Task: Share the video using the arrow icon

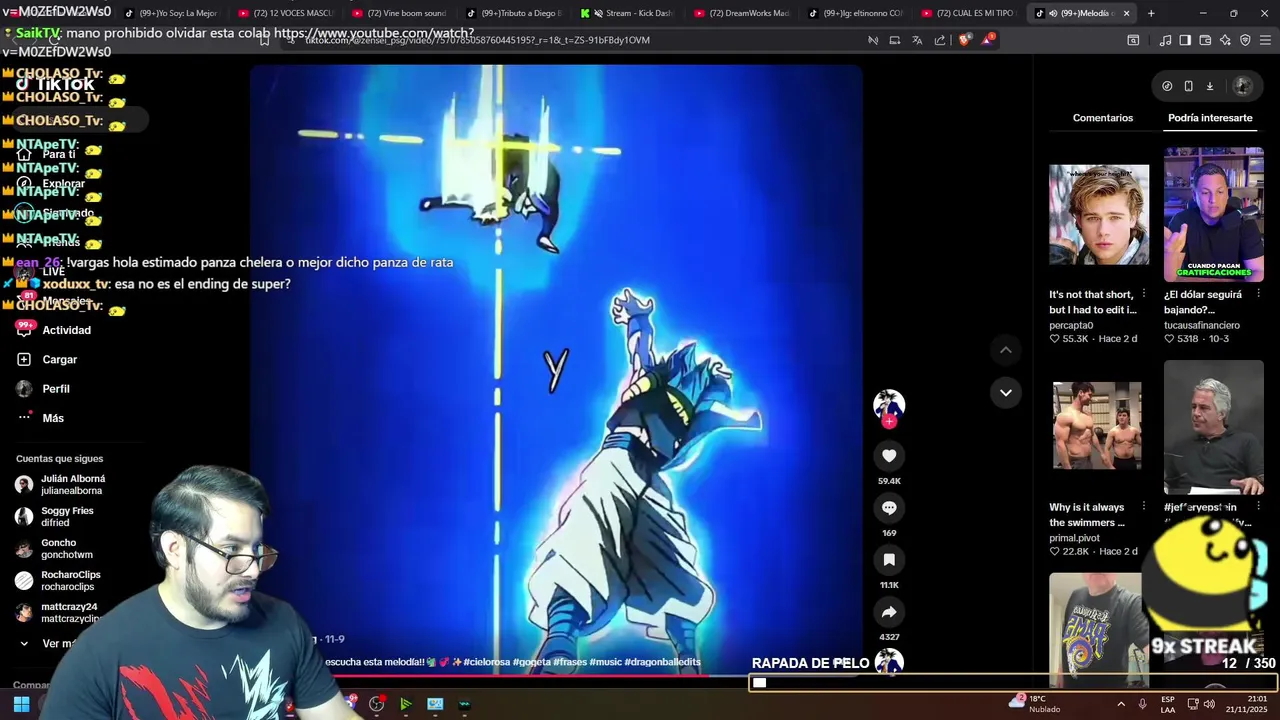Action: pos(889,612)
